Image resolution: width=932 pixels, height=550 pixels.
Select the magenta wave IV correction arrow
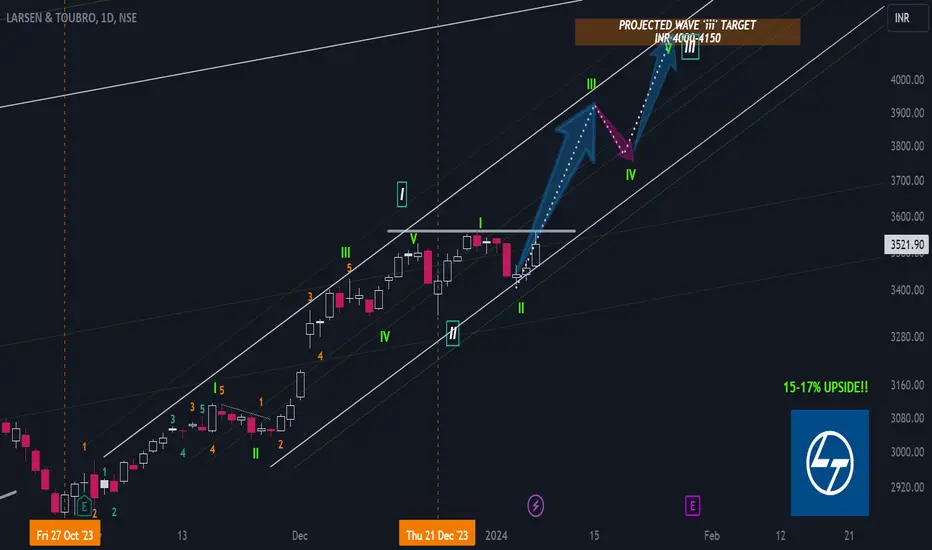(615, 134)
